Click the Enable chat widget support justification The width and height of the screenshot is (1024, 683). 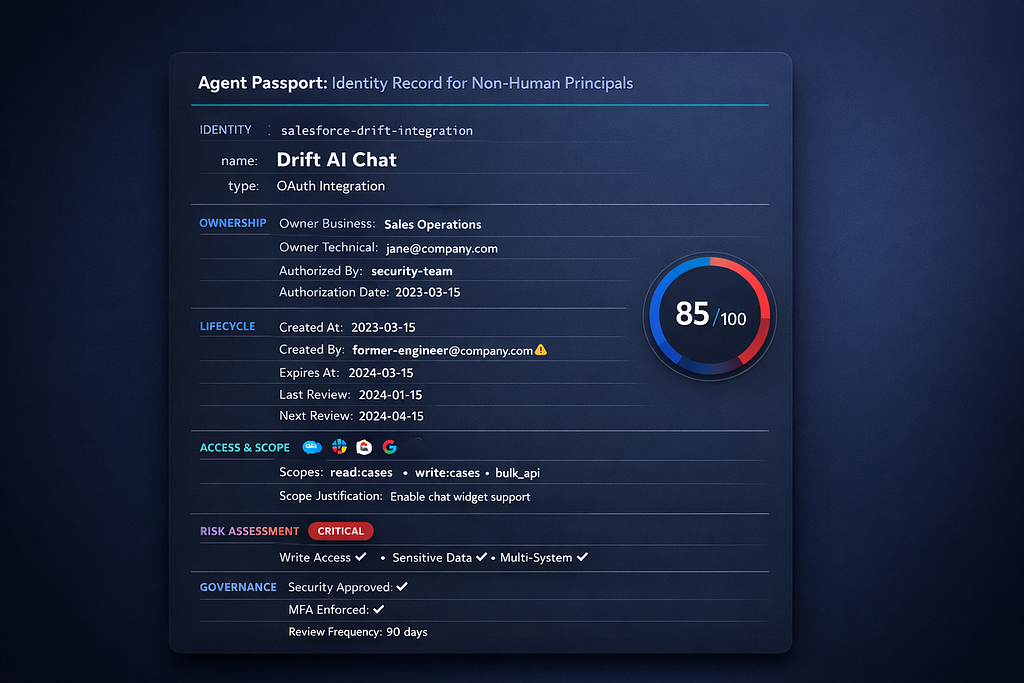(x=460, y=497)
